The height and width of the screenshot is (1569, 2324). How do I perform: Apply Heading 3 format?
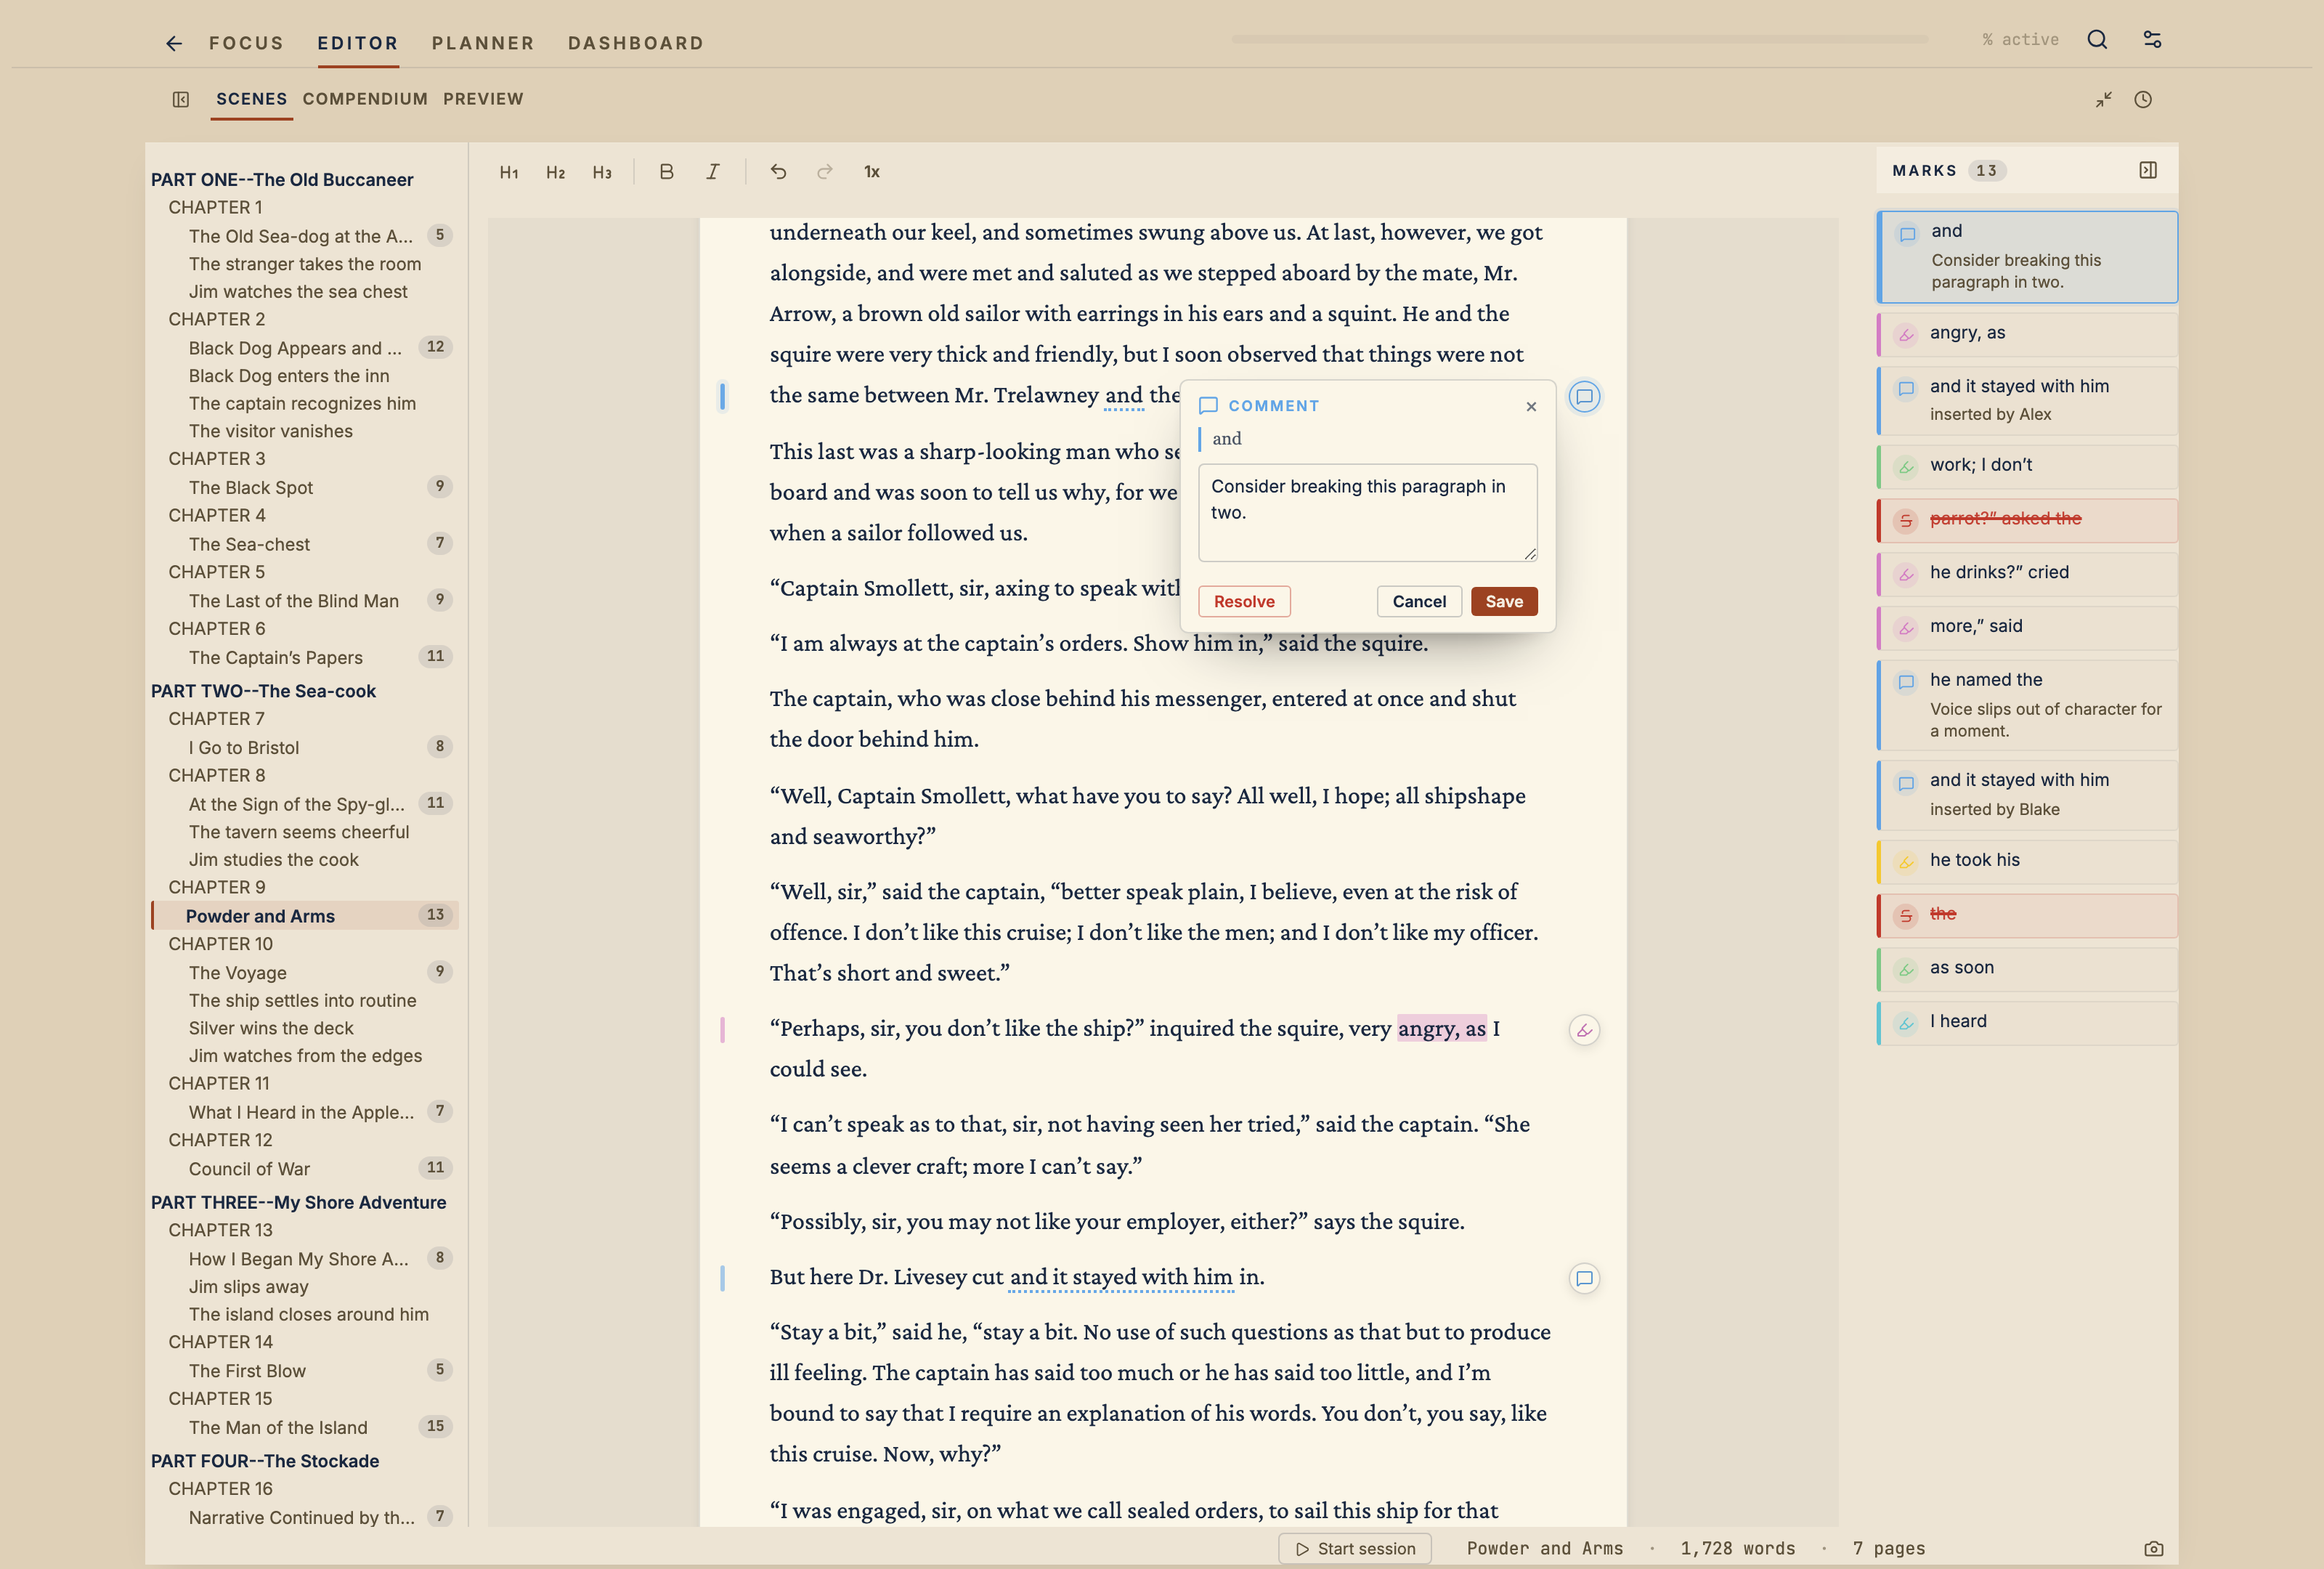(x=602, y=172)
